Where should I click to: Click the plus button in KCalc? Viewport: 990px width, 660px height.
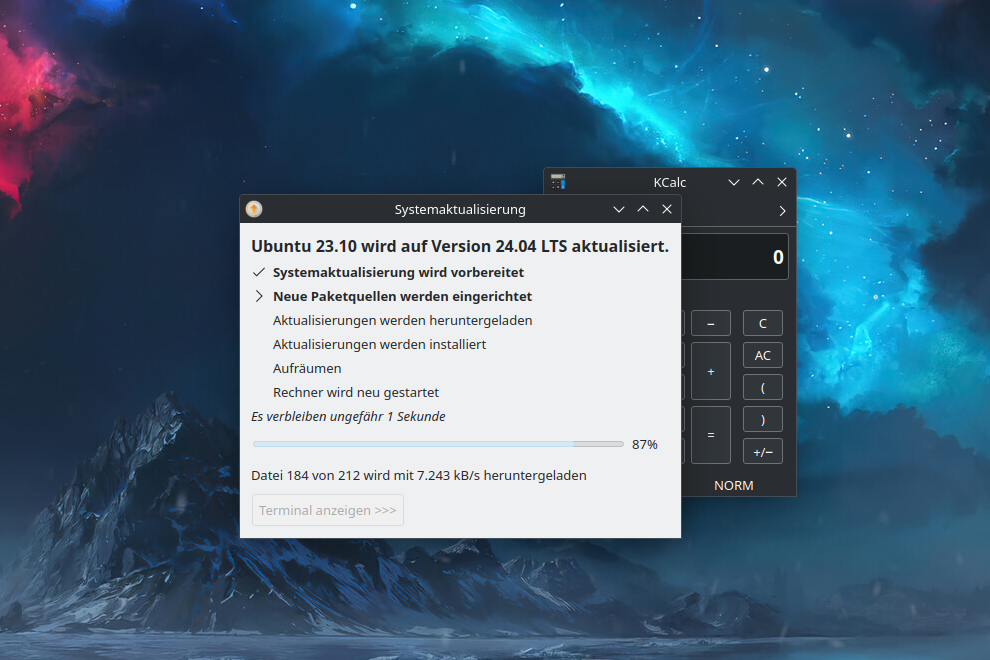[711, 371]
